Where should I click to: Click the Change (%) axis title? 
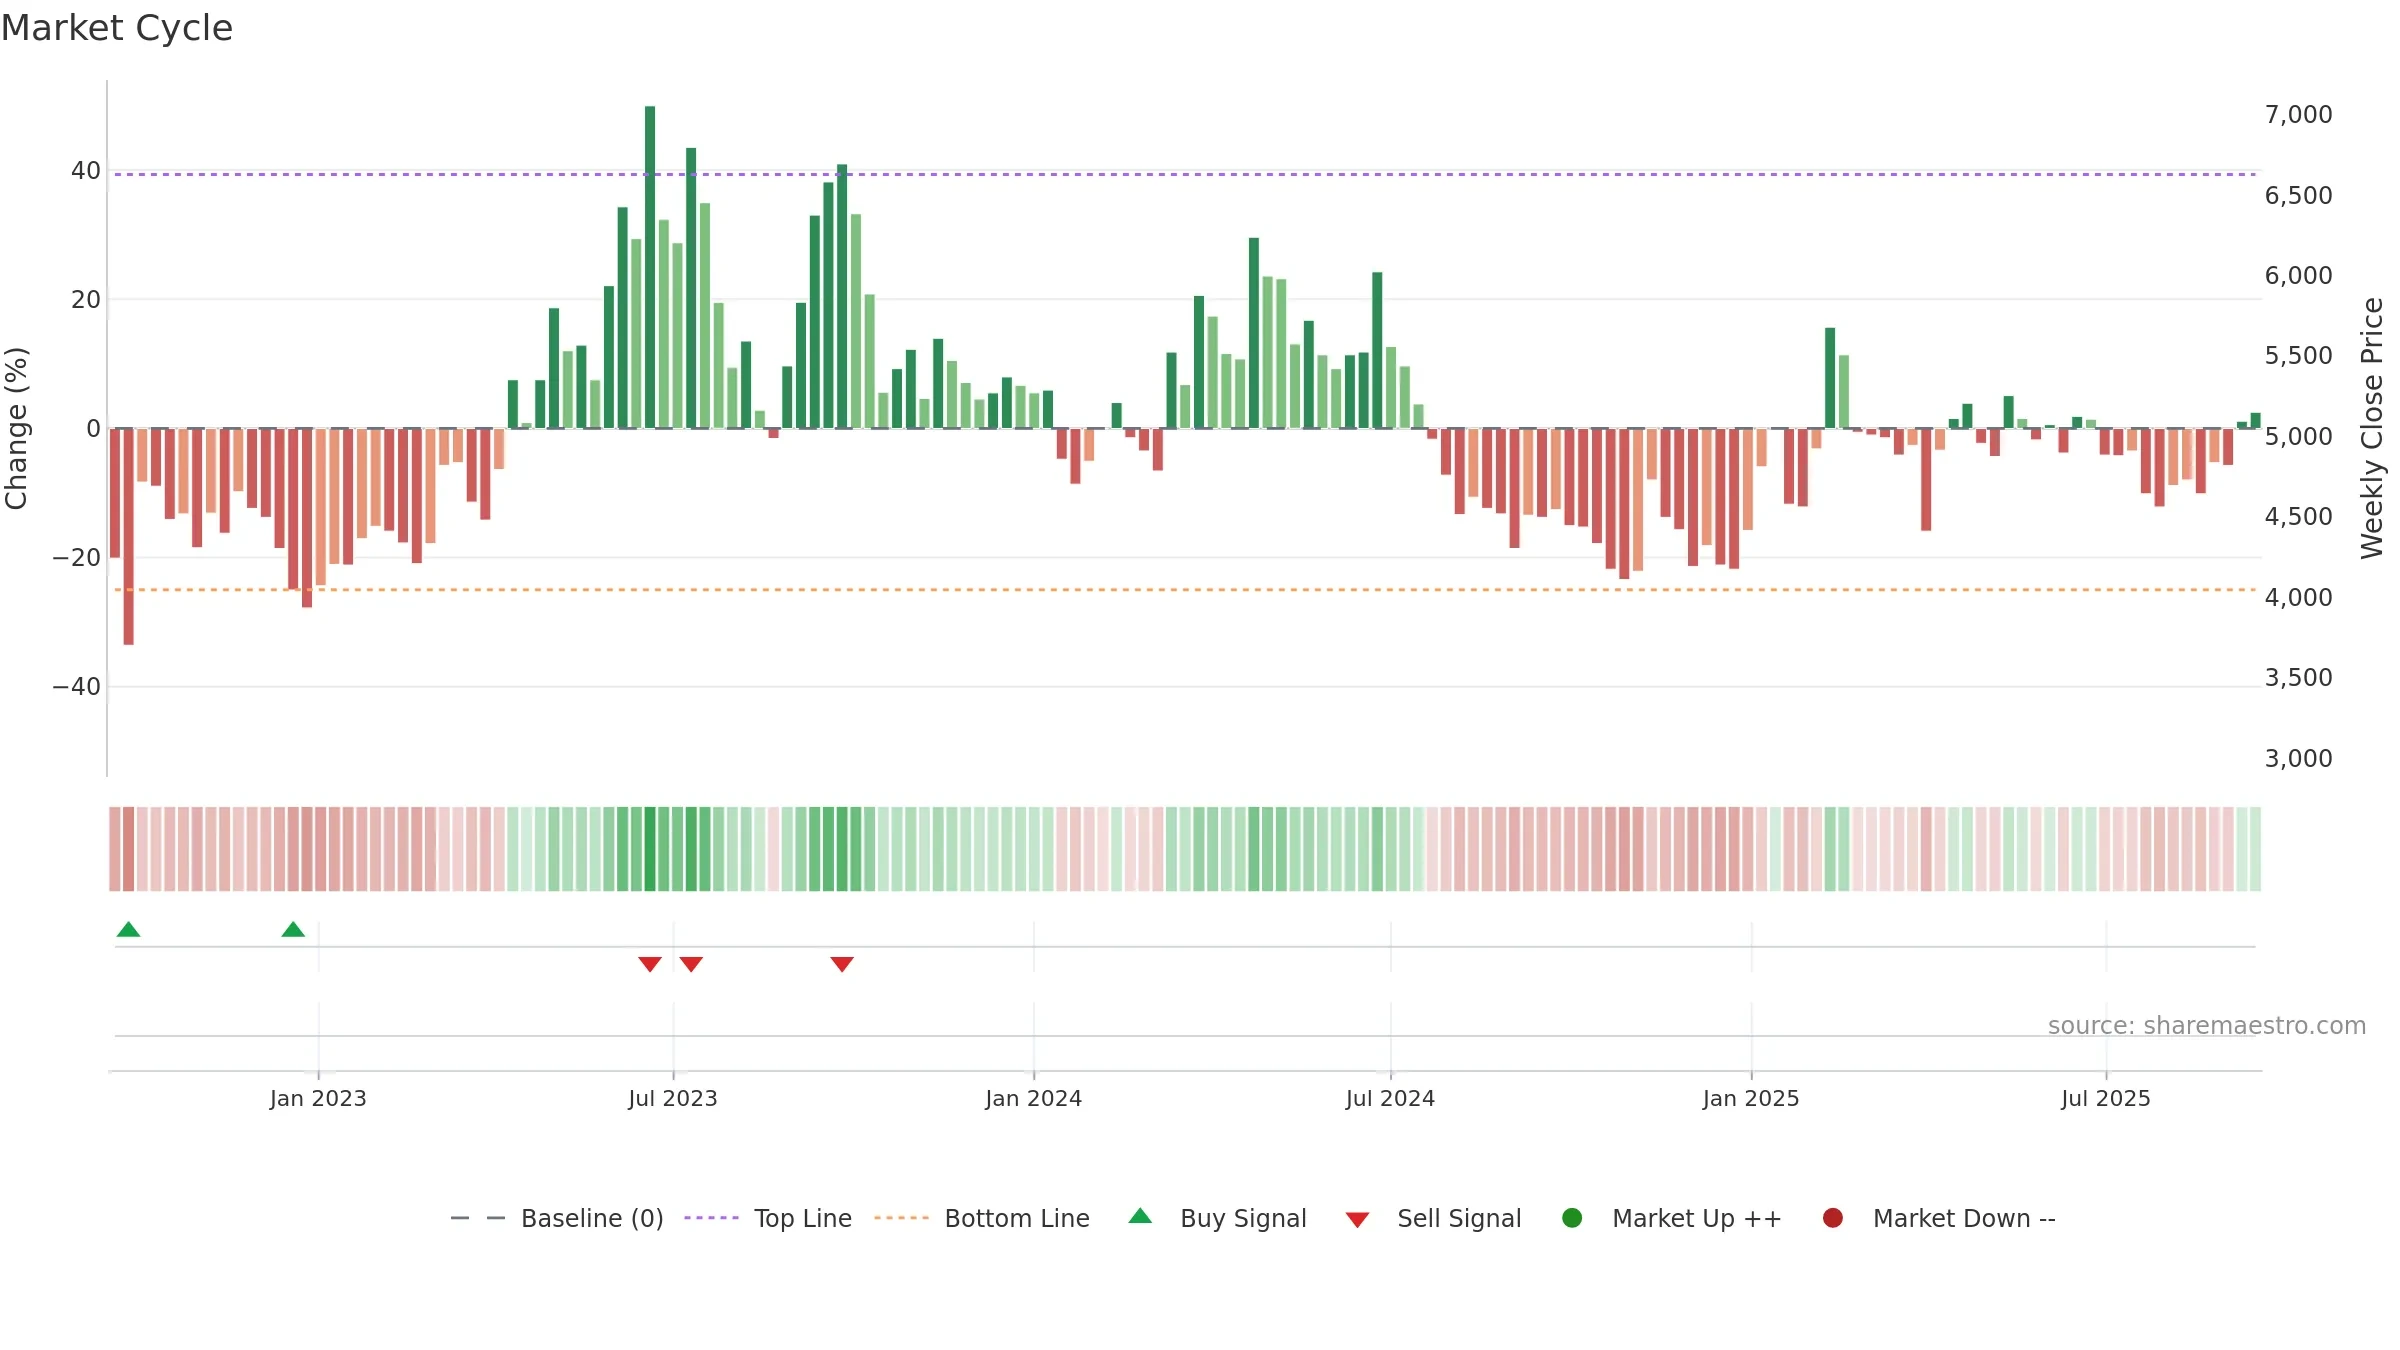(16, 428)
